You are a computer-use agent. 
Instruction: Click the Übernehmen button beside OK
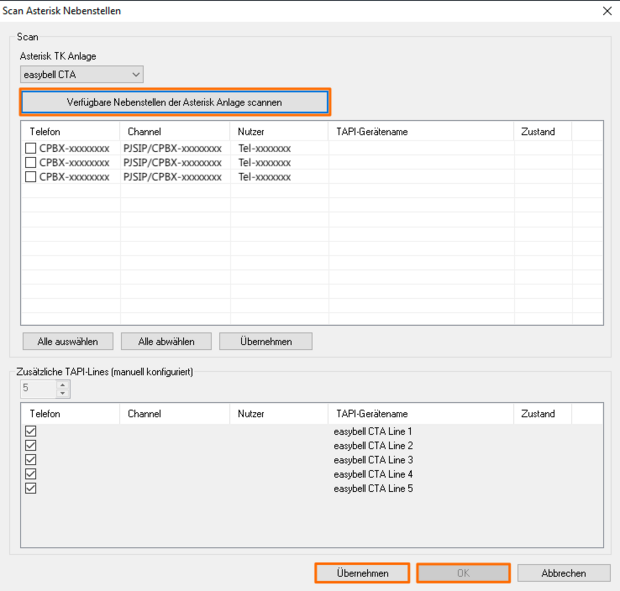(362, 574)
